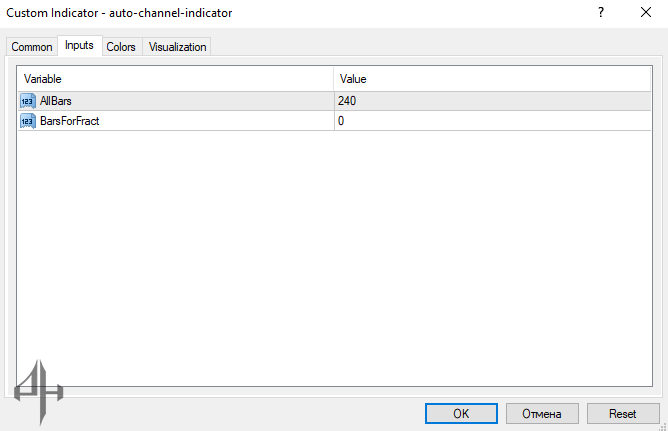Click the Variable column header
The width and height of the screenshot is (668, 431).
[175, 78]
